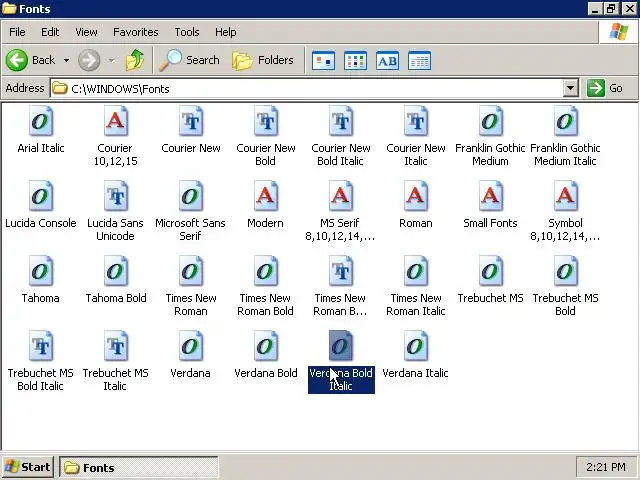
Task: Expand the Back history dropdown arrow
Action: coord(66,60)
